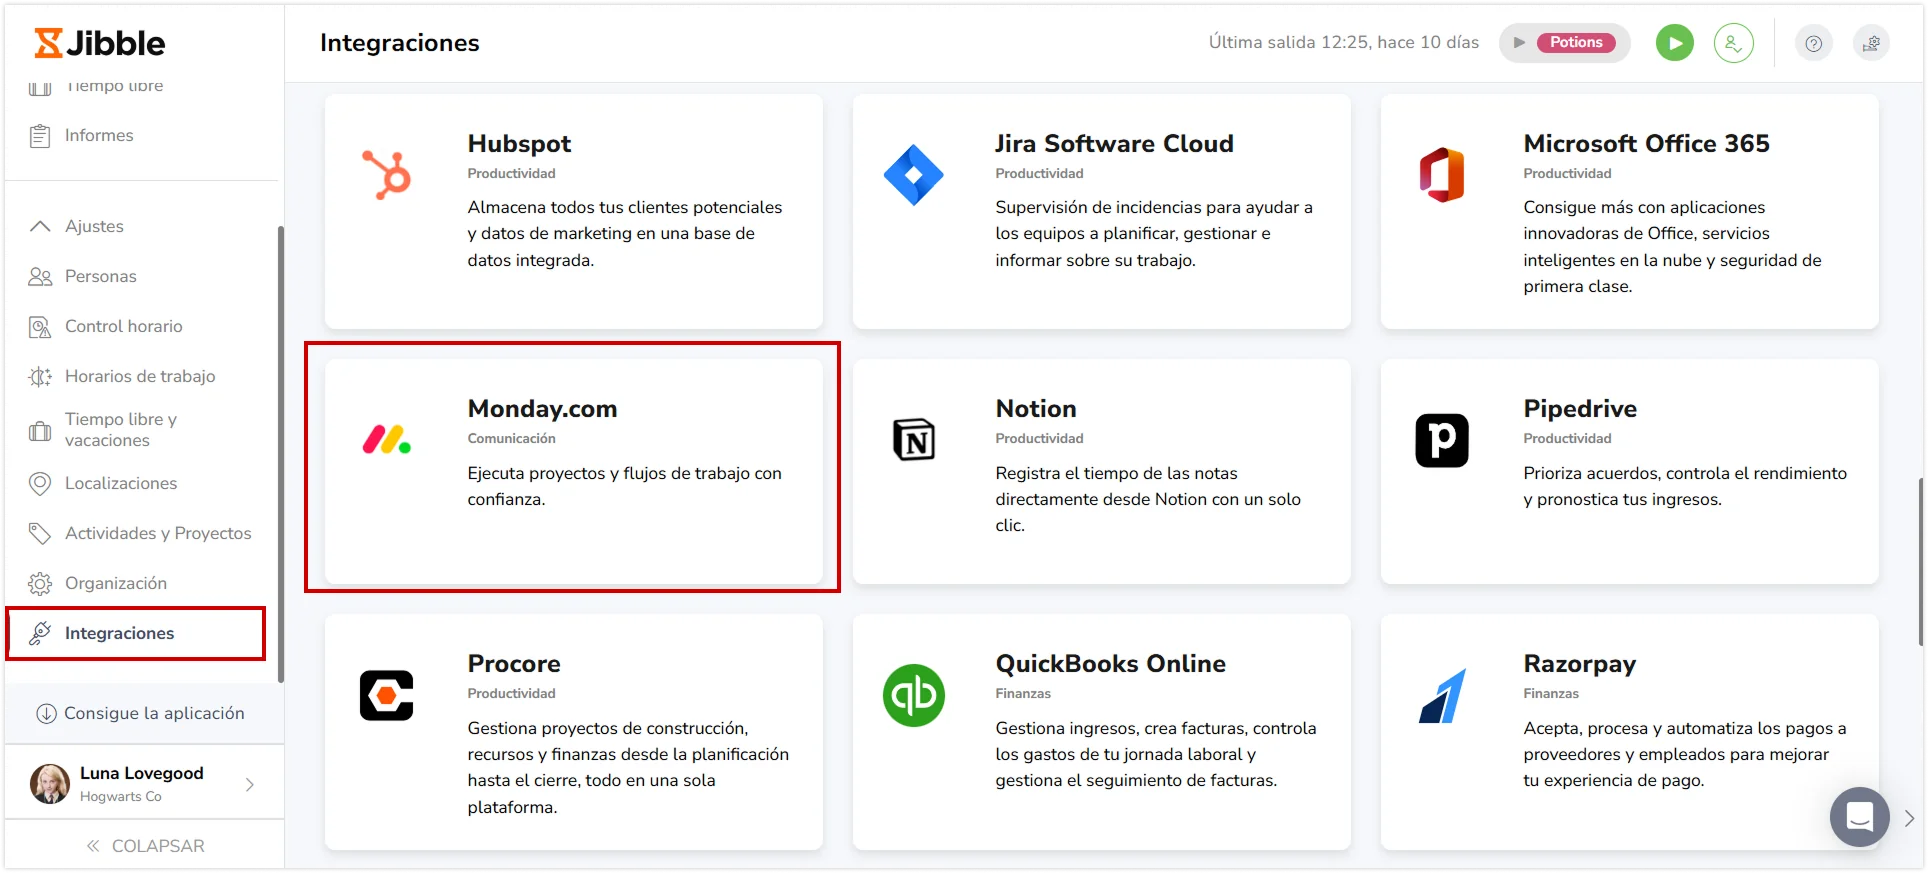This screenshot has width=1928, height=873.
Task: Click the Informes clipboard icon
Action: [40, 136]
